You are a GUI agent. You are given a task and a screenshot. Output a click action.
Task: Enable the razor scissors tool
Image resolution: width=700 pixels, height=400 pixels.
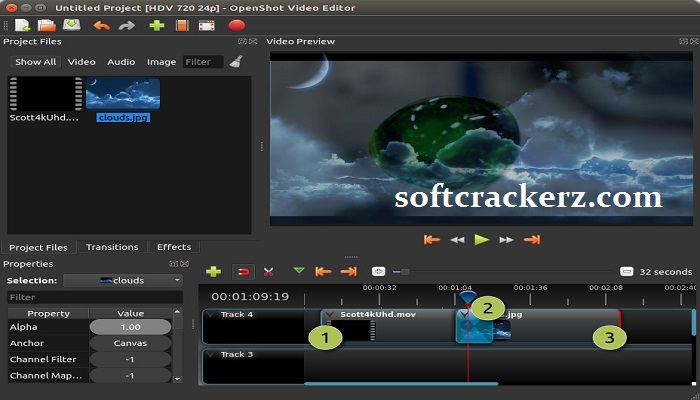tap(268, 271)
